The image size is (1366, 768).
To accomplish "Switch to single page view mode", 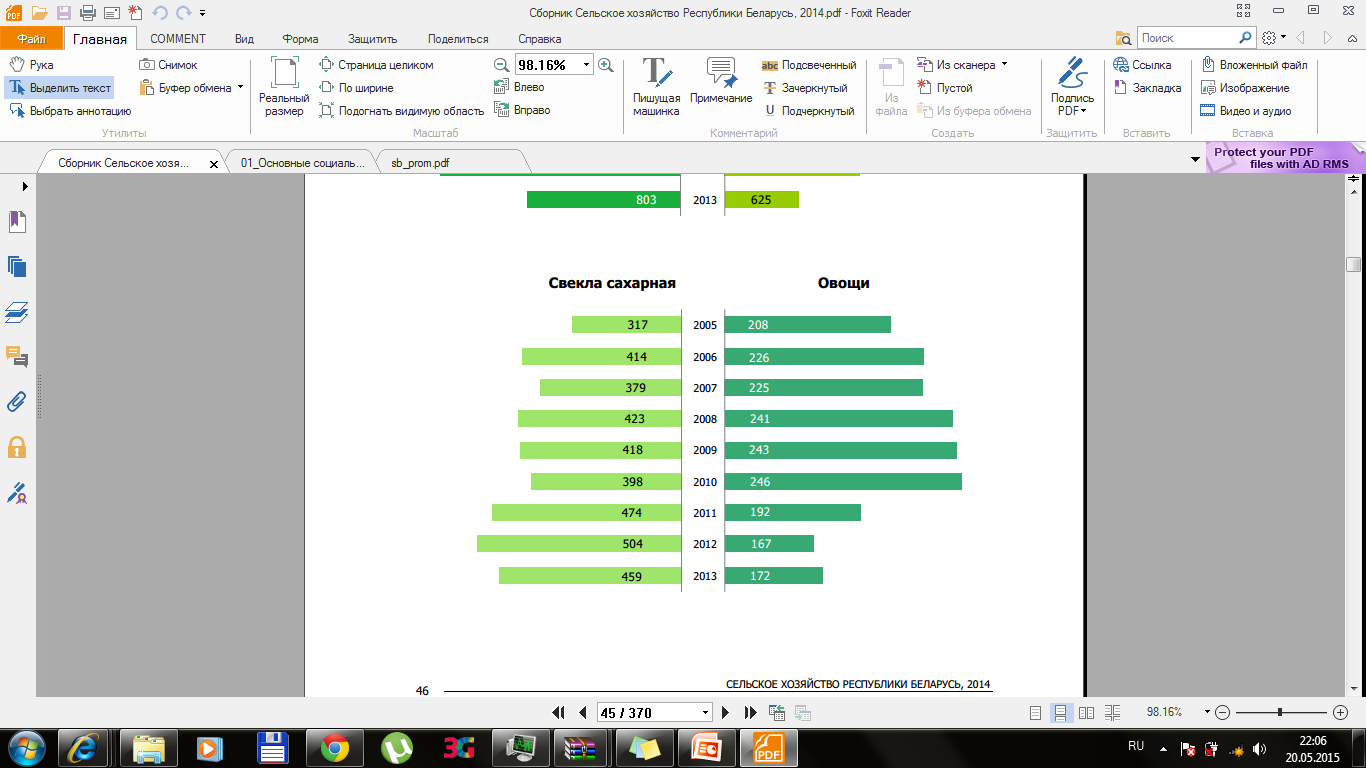I will pyautogui.click(x=1037, y=713).
